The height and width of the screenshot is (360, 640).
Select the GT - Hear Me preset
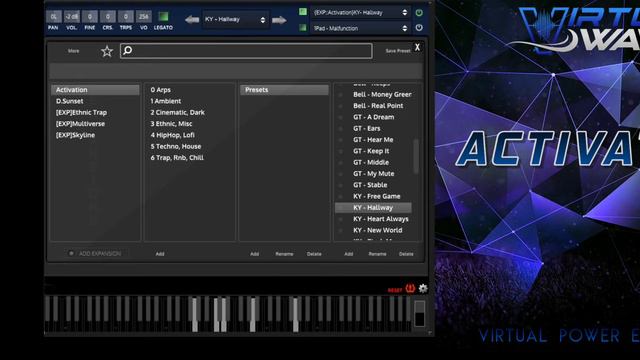click(x=373, y=140)
